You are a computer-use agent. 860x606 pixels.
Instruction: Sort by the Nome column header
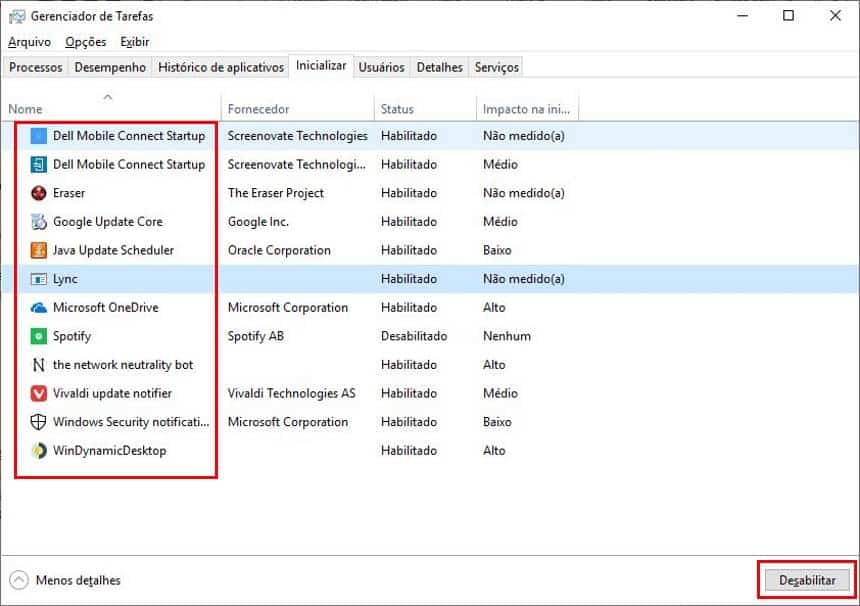coord(112,107)
